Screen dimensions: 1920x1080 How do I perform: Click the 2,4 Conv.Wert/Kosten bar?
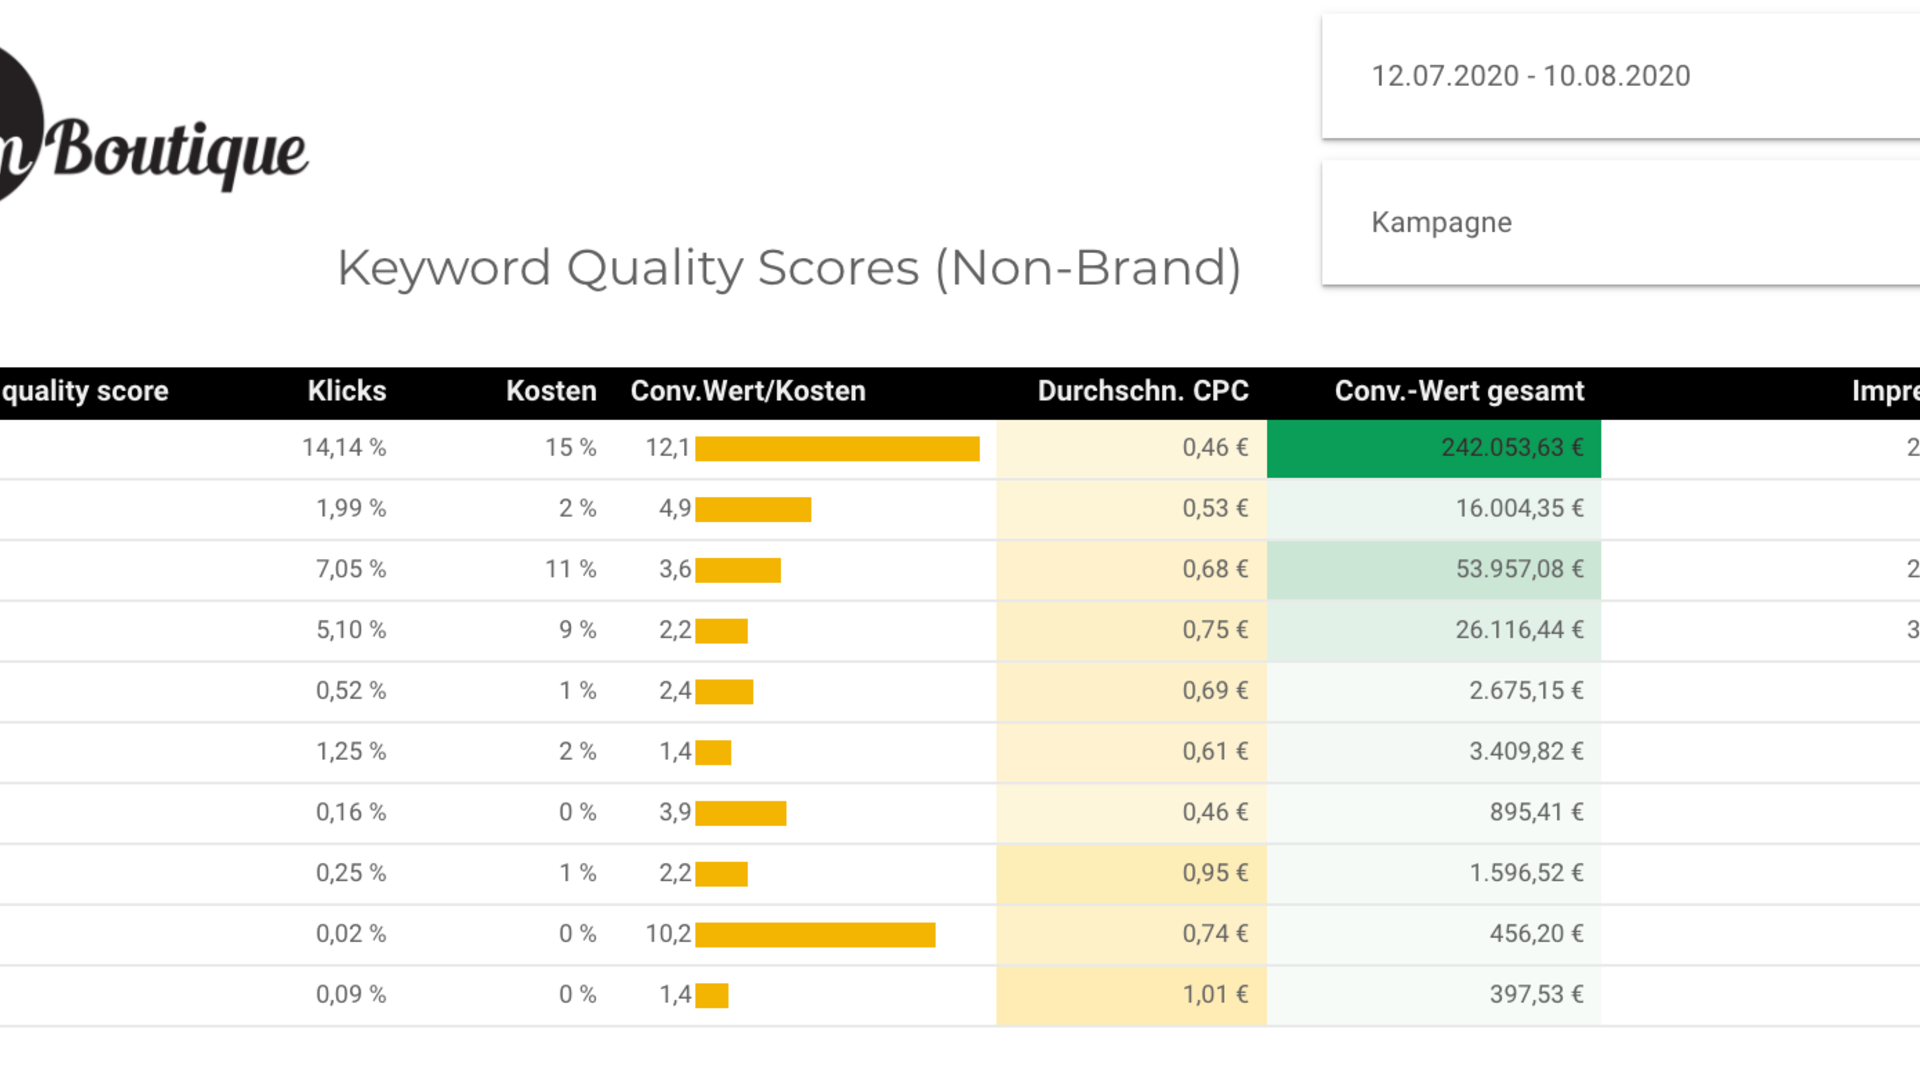pos(724,692)
